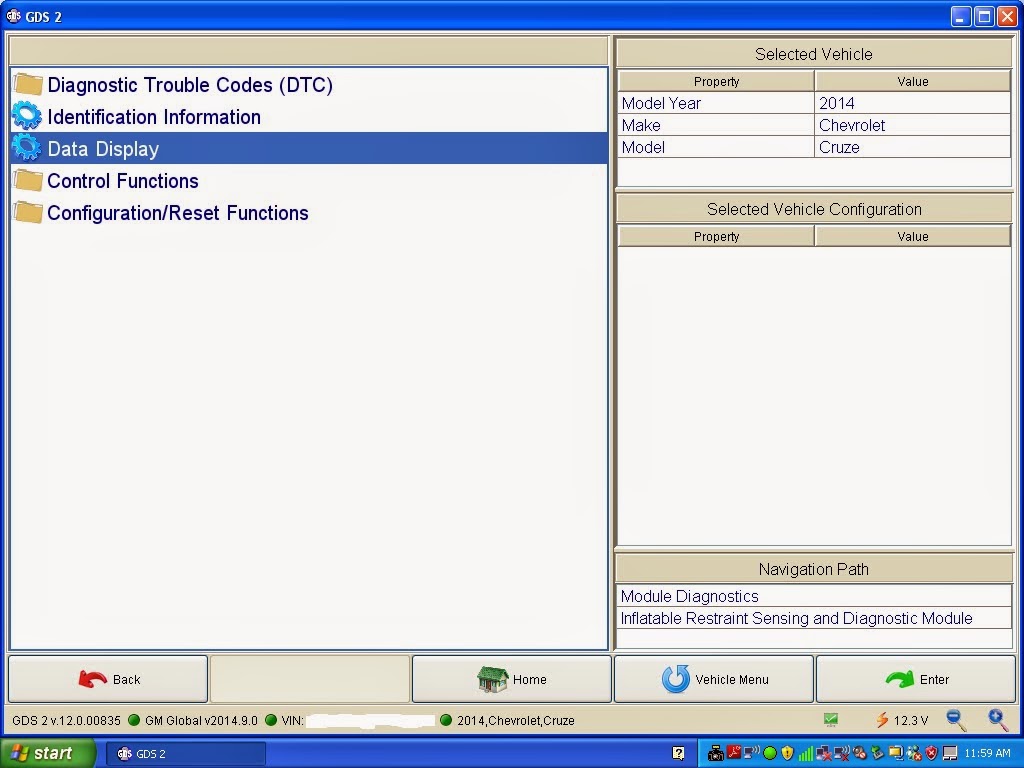Click the Property header in Selected Vehicle table
1024x768 pixels.
[716, 82]
